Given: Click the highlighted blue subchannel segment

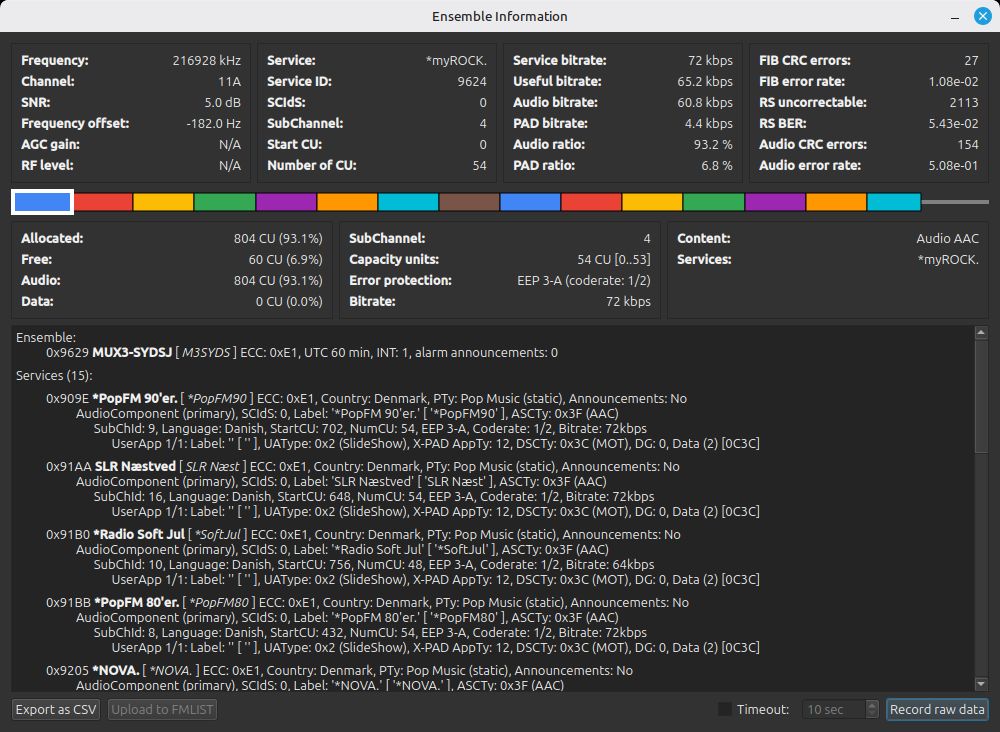Looking at the screenshot, I should coord(42,202).
